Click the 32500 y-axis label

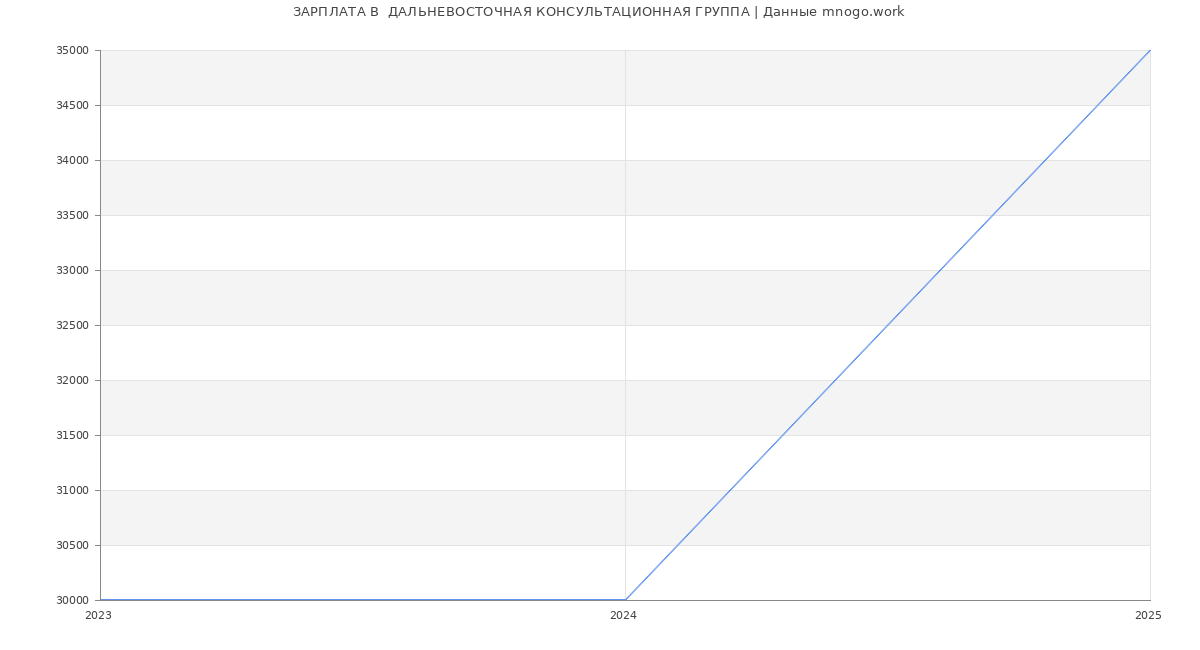[72, 325]
